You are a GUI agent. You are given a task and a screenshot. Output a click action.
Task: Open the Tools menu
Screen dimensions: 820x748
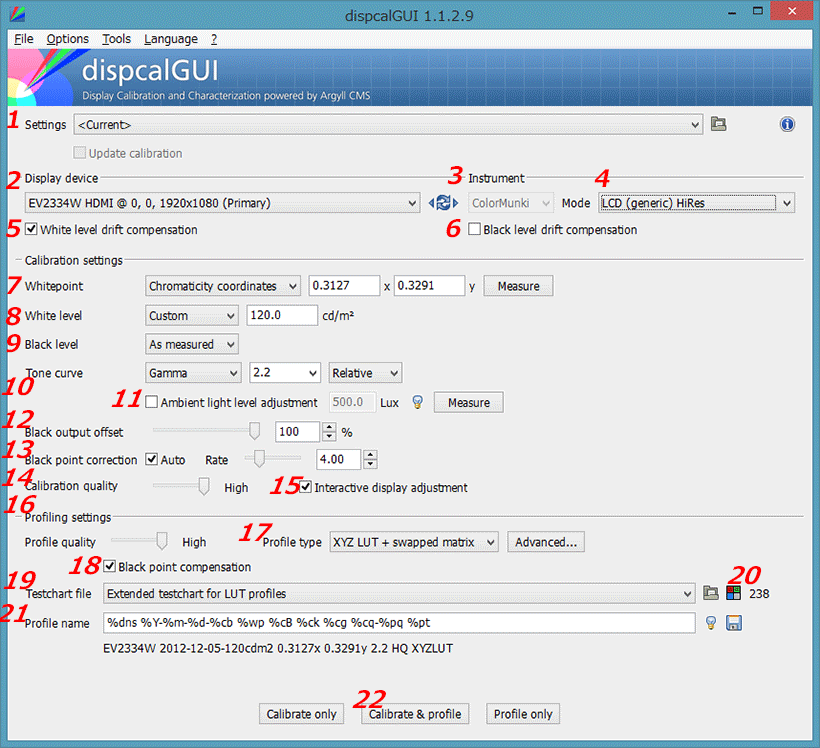click(116, 39)
